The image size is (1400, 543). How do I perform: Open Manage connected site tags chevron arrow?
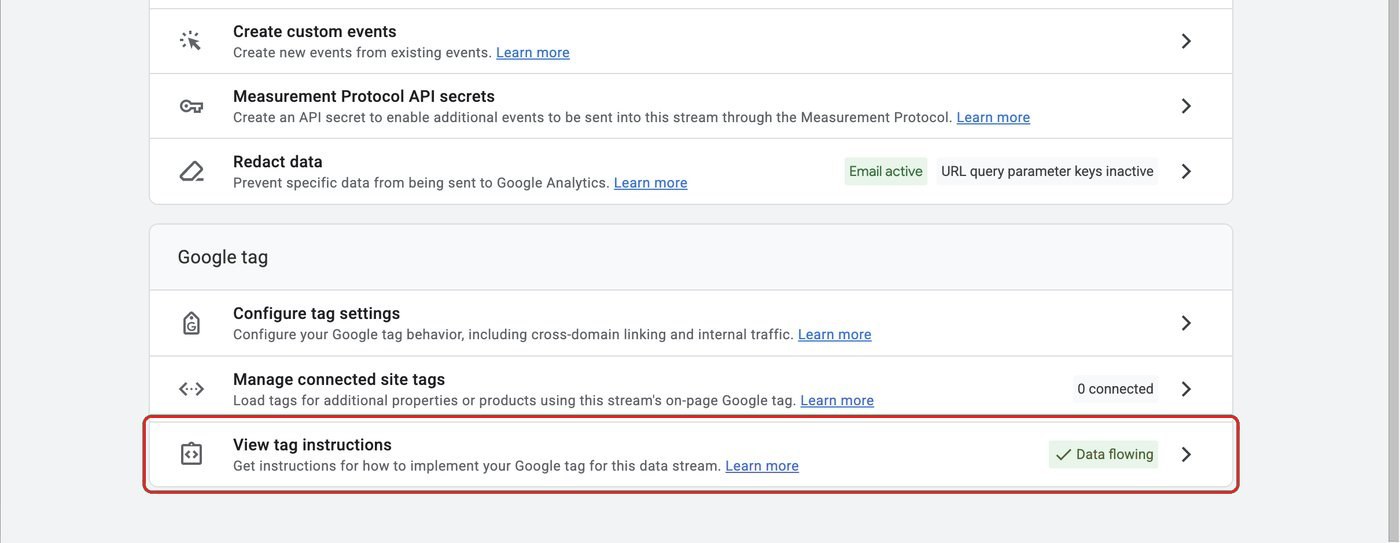(1186, 389)
